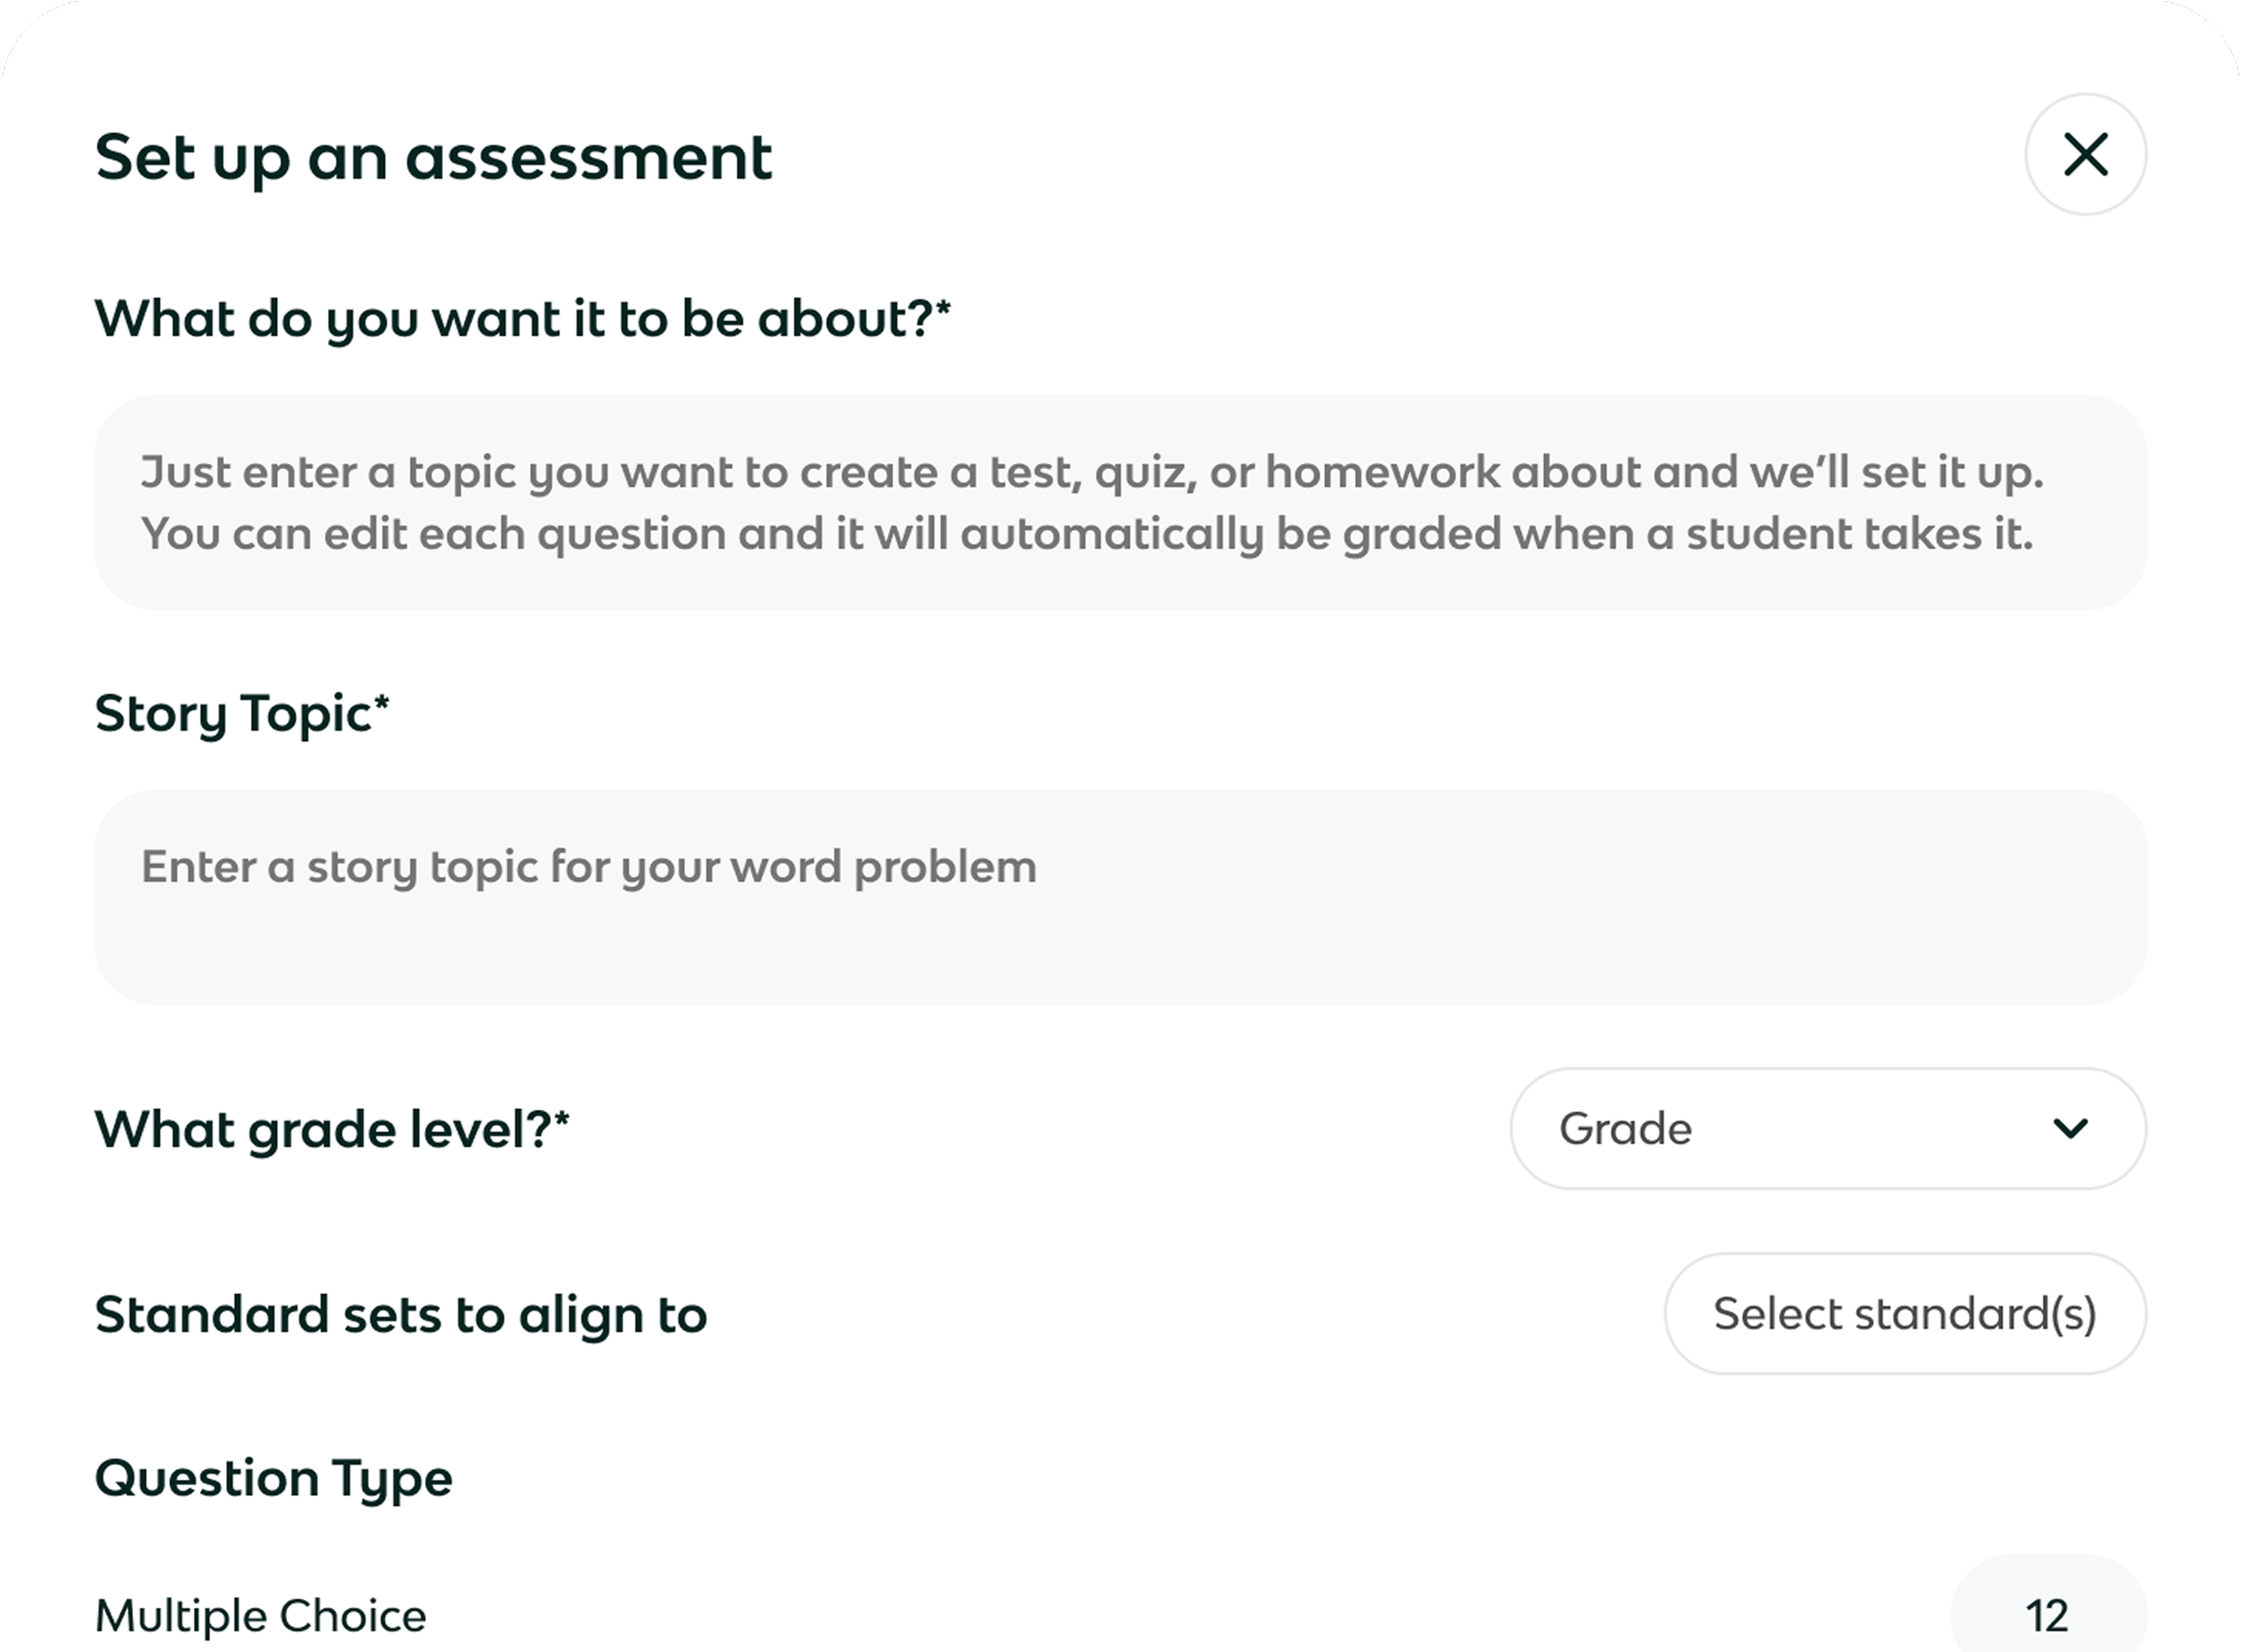2242x1652 pixels.
Task: Click the Select standard(s) button
Action: (1904, 1314)
